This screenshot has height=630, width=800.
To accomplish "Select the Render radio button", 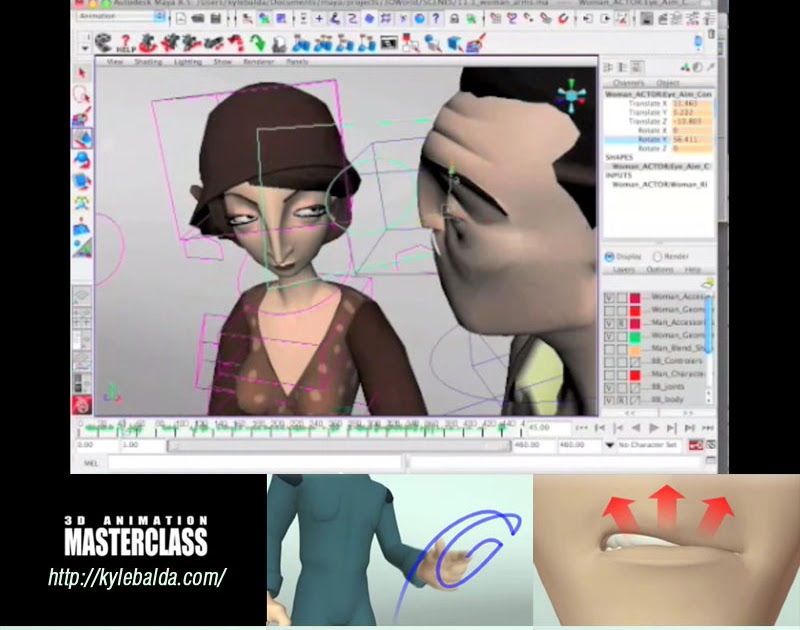I will pos(657,257).
